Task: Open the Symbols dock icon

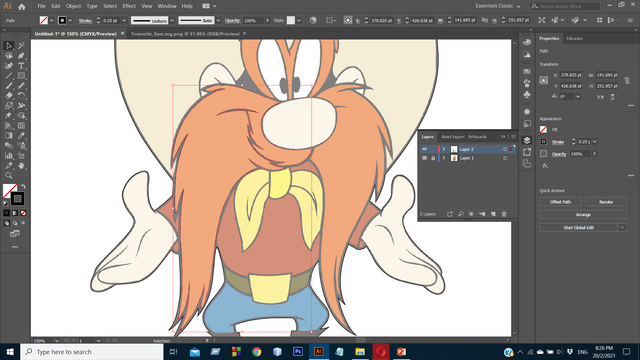Action: click(527, 95)
